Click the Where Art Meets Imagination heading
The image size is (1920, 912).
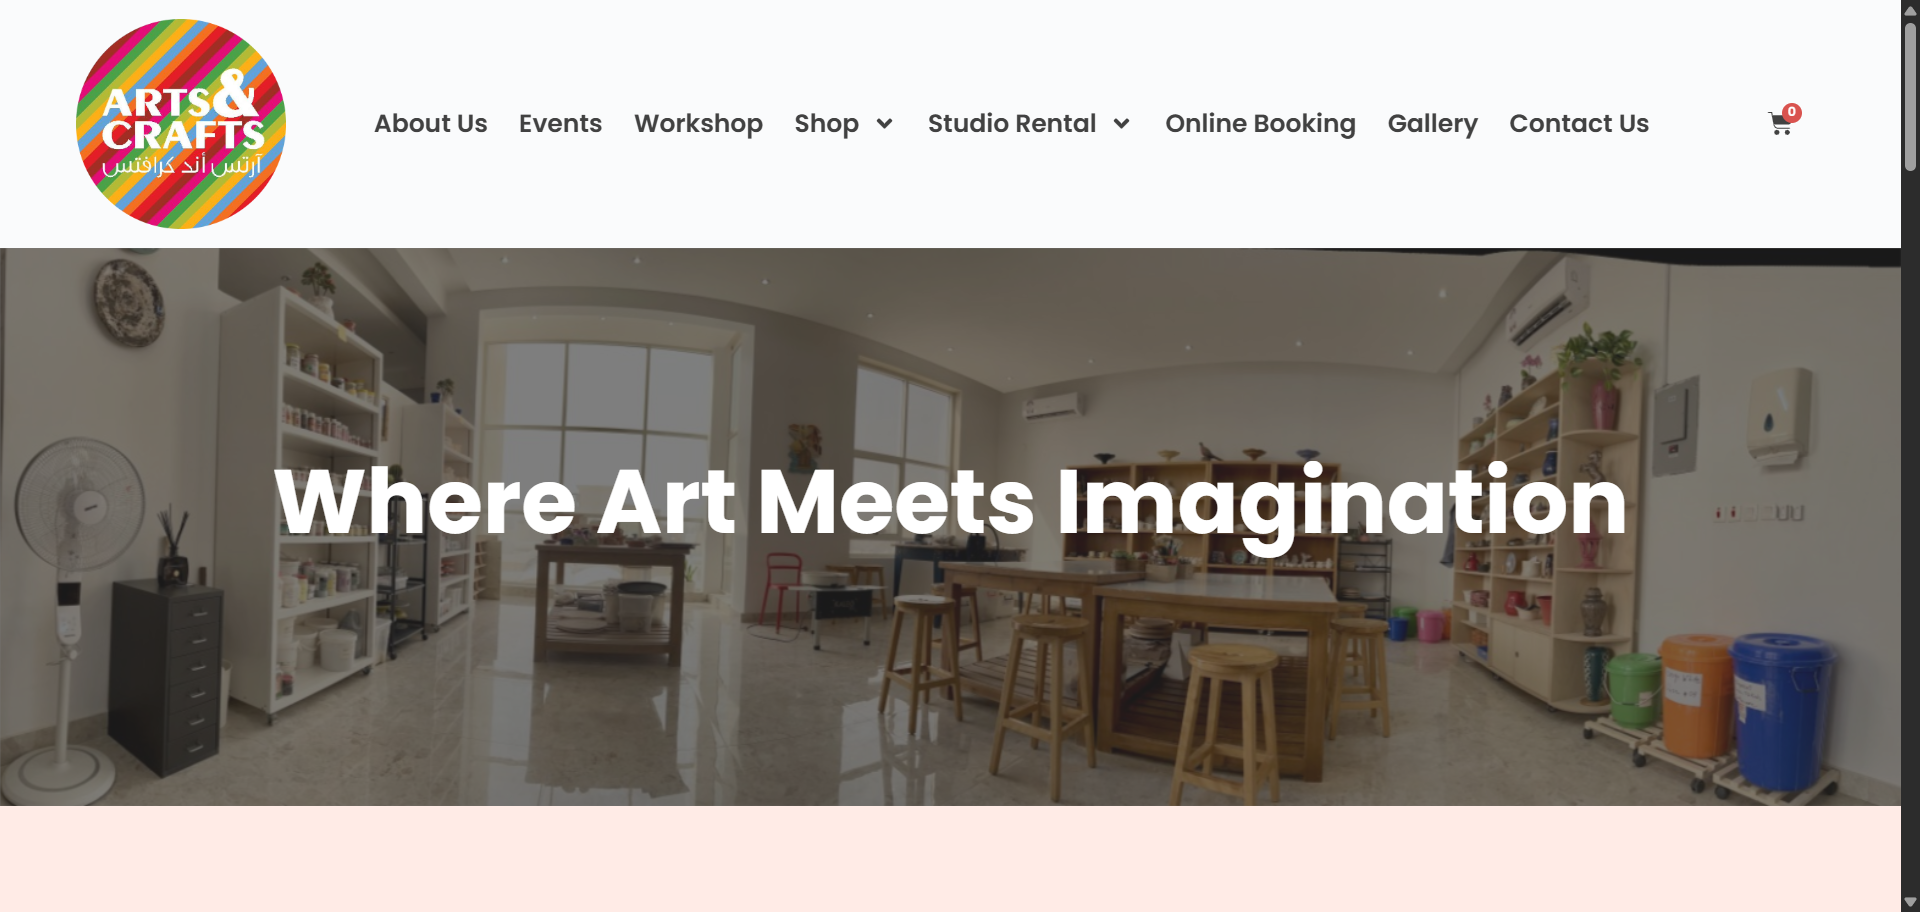[950, 503]
